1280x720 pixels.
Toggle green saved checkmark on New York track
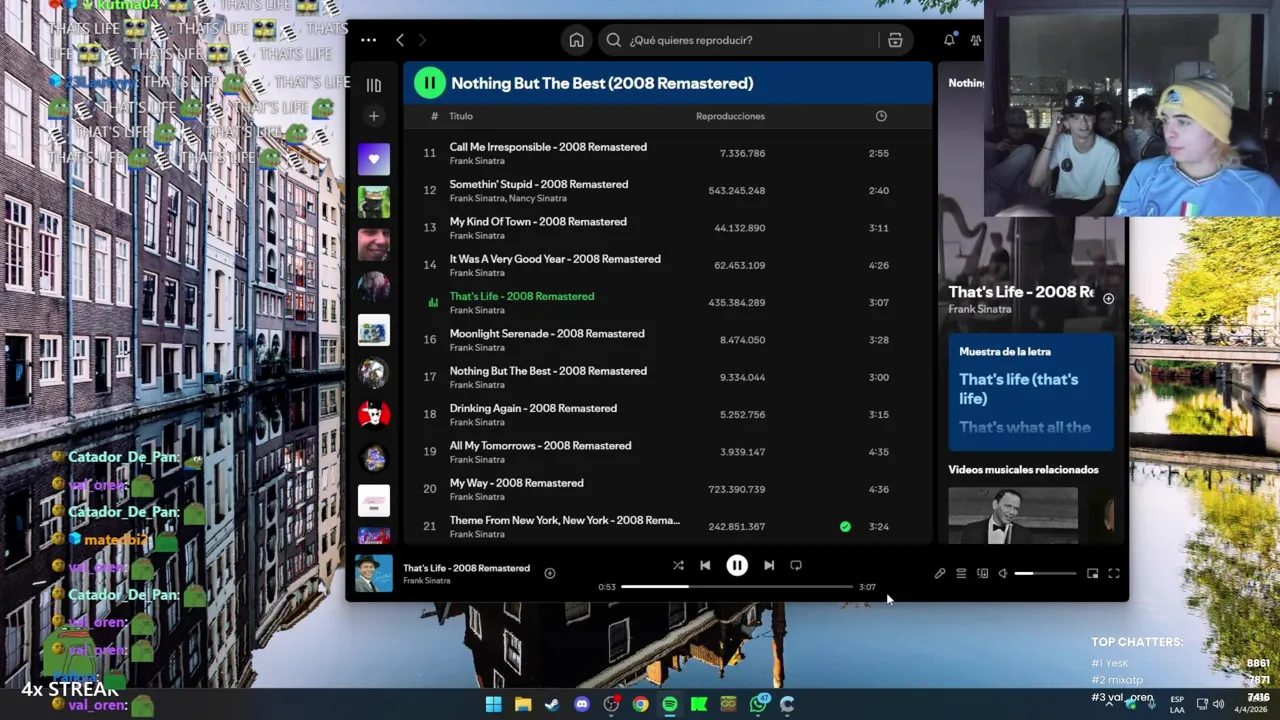coord(845,526)
